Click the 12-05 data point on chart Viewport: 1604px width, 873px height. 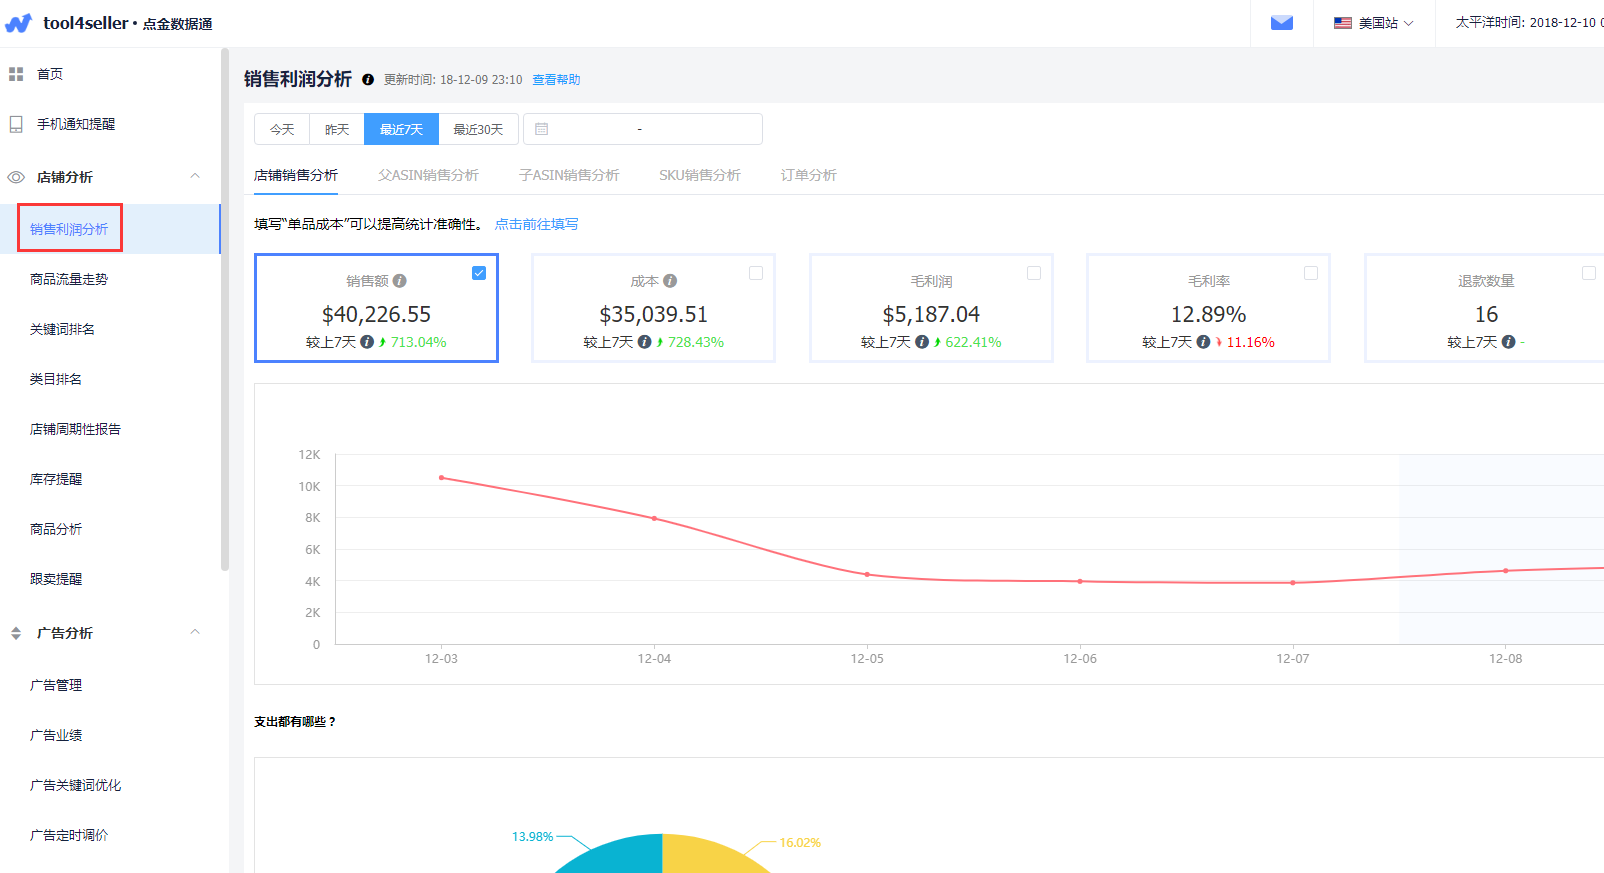click(867, 575)
